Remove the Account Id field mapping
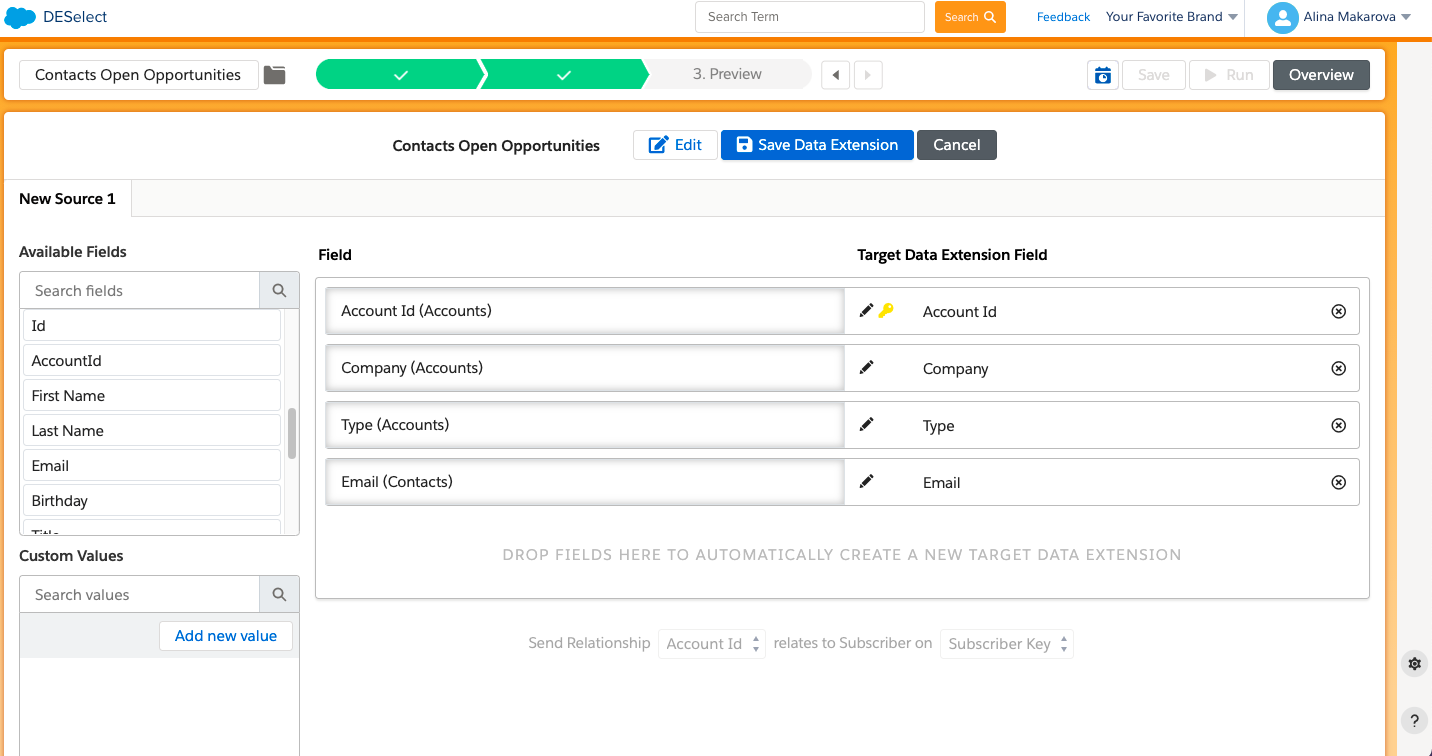Screen dimensions: 1432x756 click(1338, 312)
